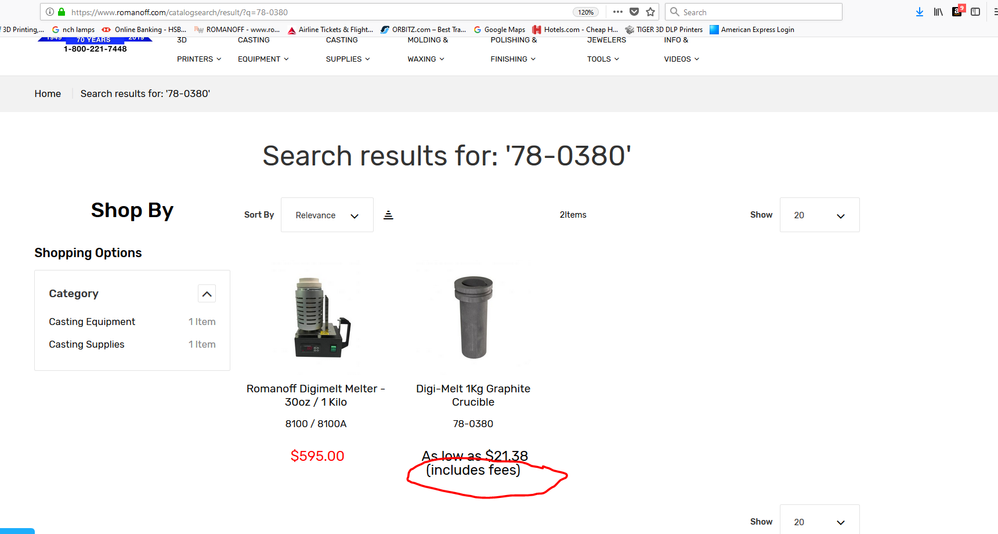This screenshot has width=998, height=534.
Task: Filter by Casting Supplies category
Action: pyautogui.click(x=87, y=344)
